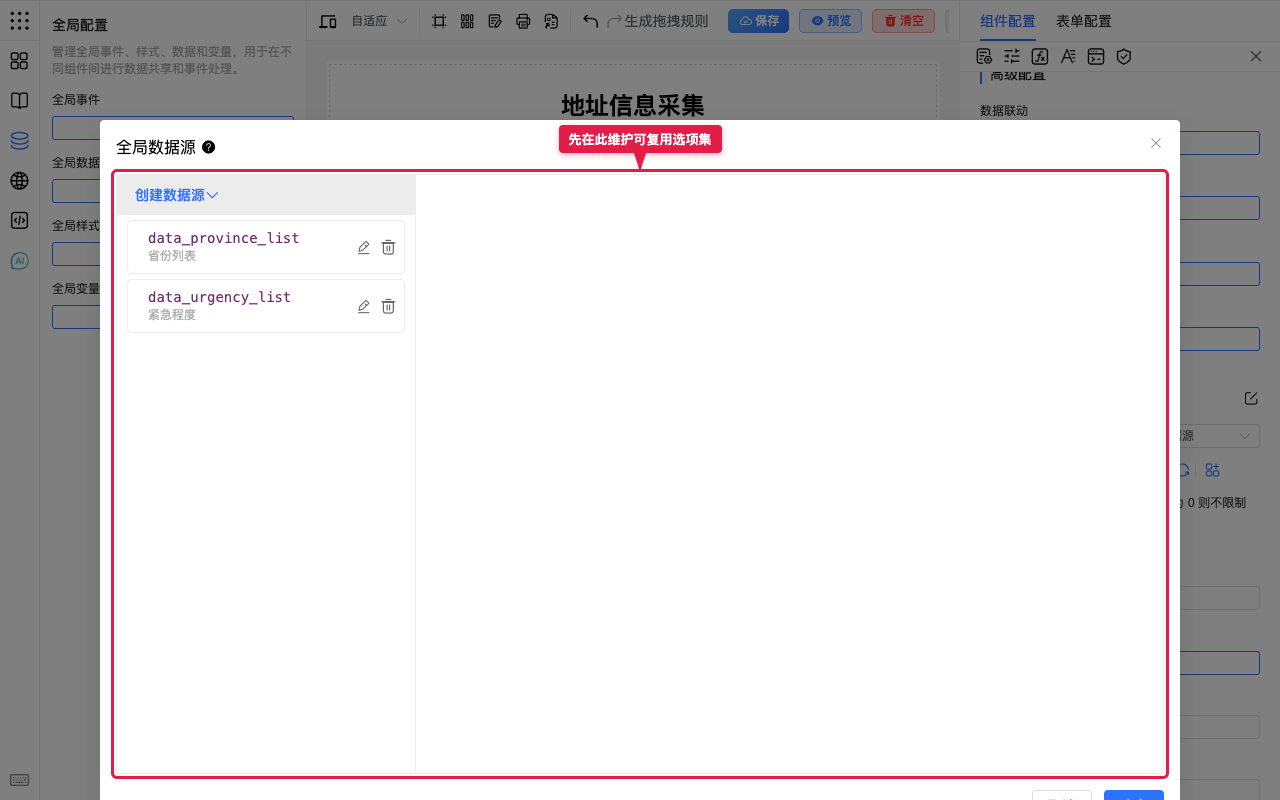
Task: Click 生成拖拽规则 in toolbar
Action: (666, 21)
